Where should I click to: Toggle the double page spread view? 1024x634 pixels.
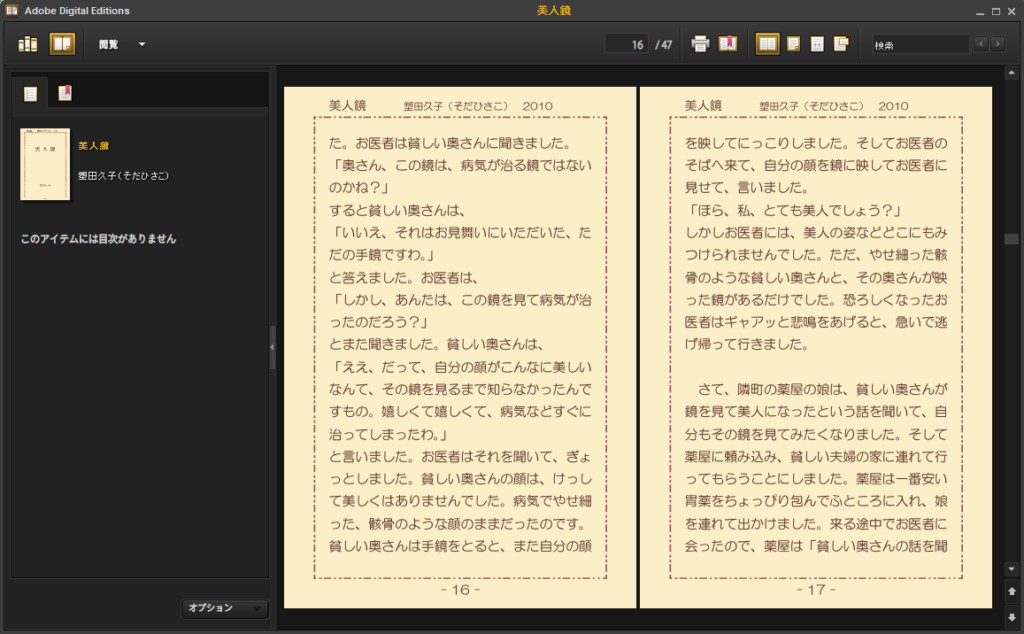tap(767, 44)
